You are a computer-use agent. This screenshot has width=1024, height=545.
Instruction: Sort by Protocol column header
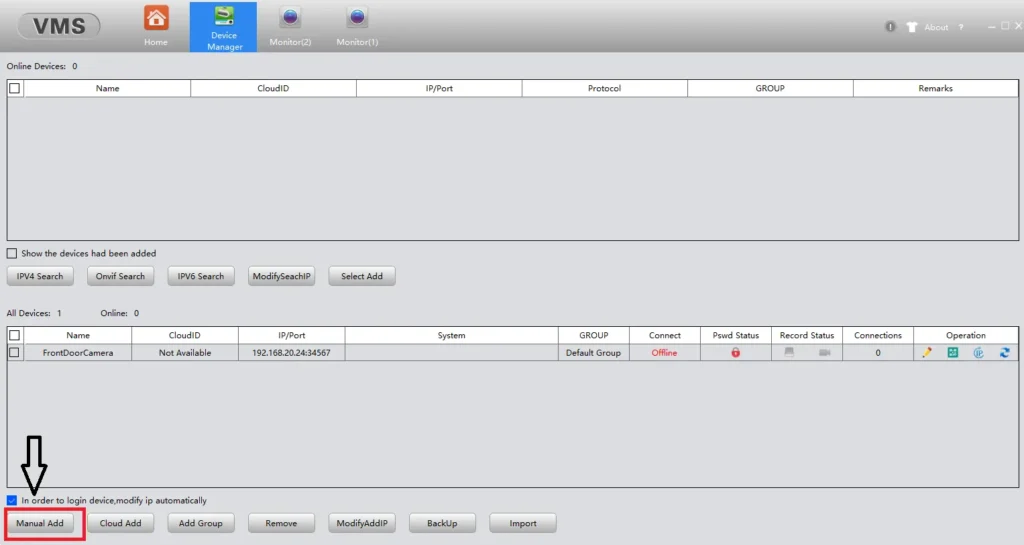604,88
